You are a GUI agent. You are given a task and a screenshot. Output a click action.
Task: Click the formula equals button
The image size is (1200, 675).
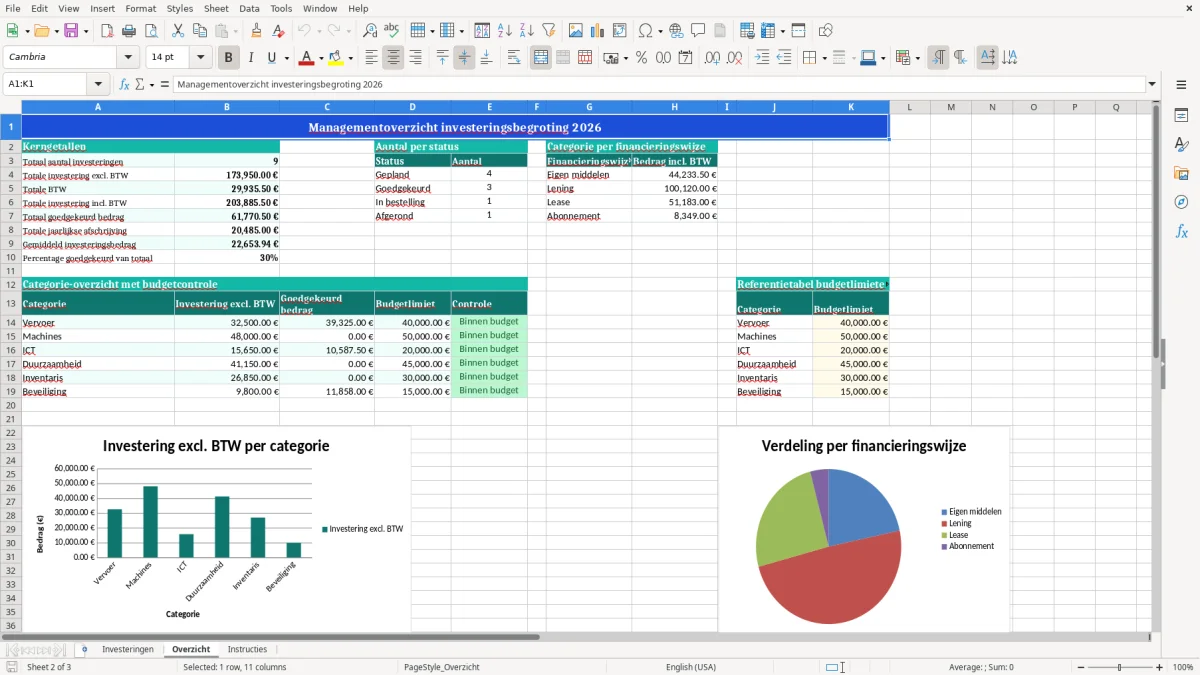[x=165, y=84]
